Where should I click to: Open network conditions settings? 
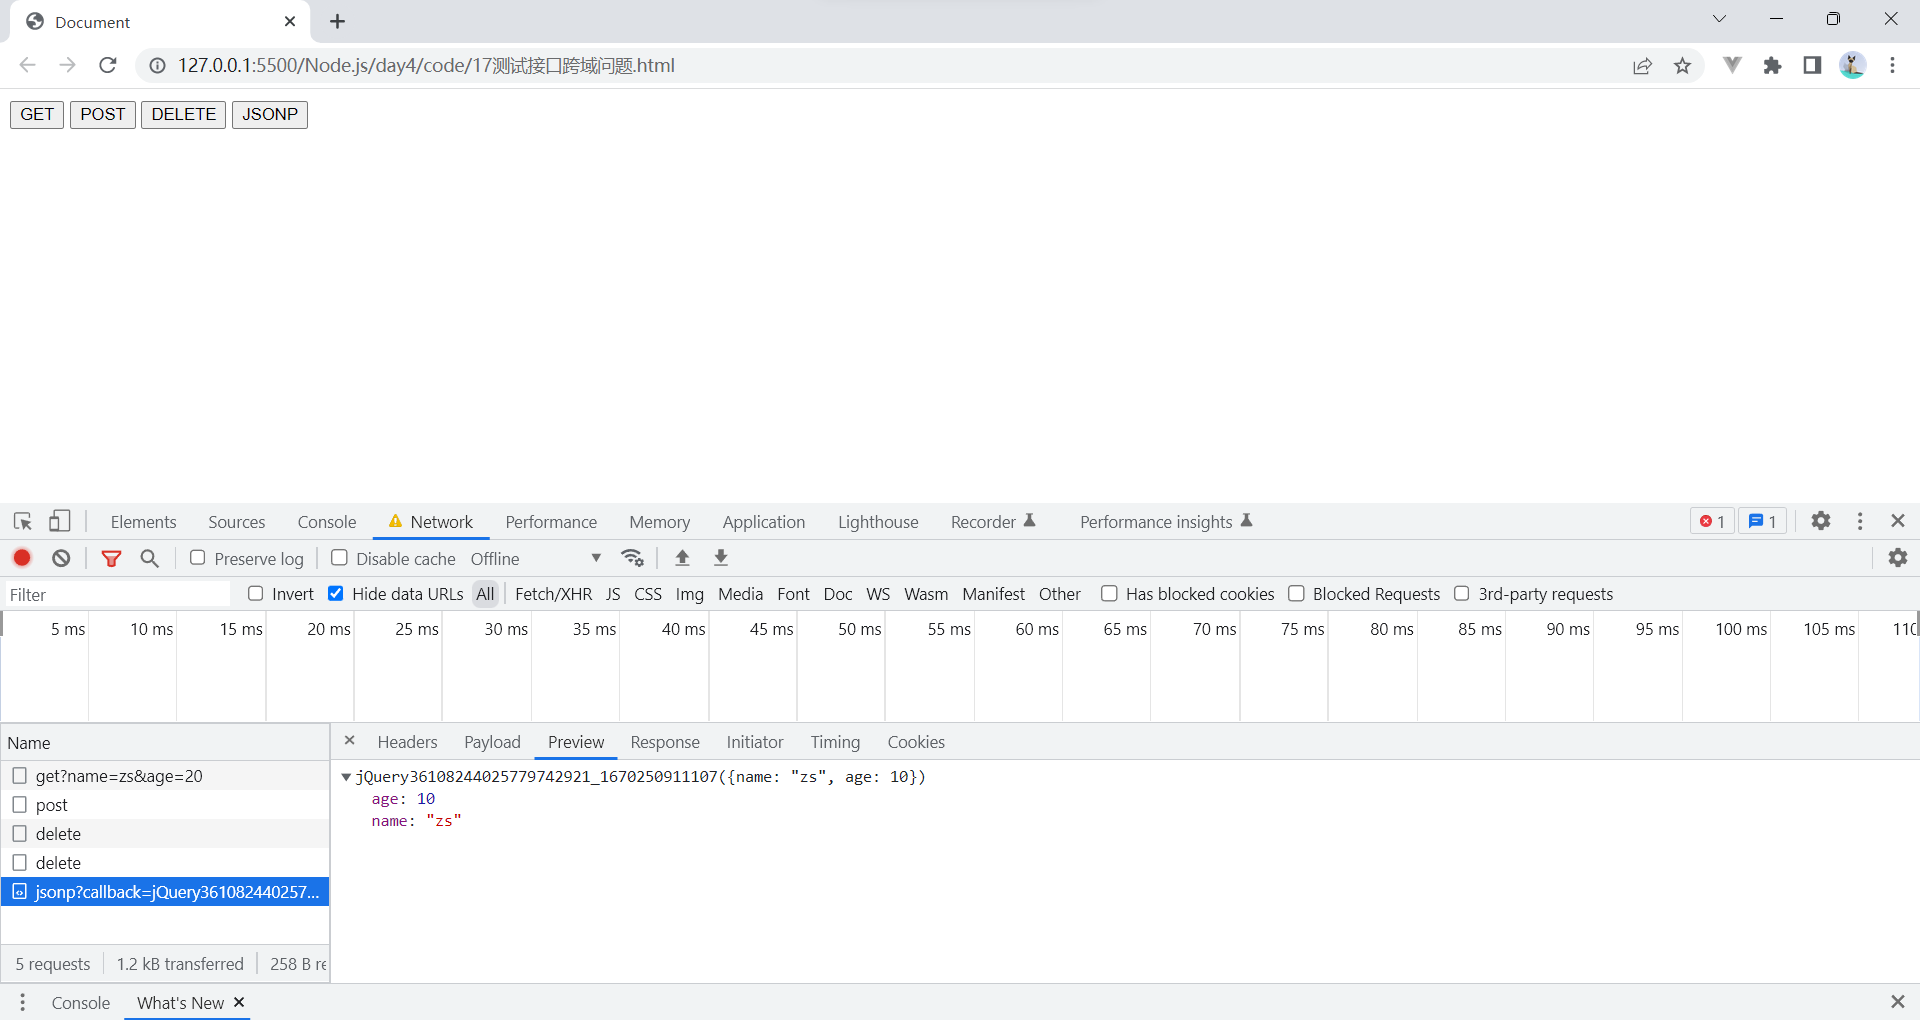[632, 558]
